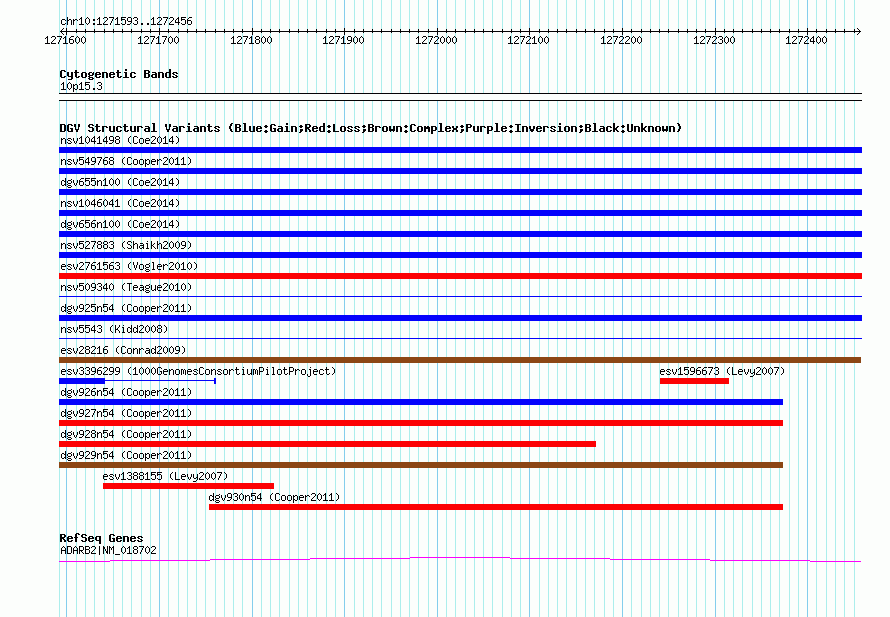Open esv1596673 (Levy2007) variant label
Screen dimensions: 890x617
(x=722, y=371)
